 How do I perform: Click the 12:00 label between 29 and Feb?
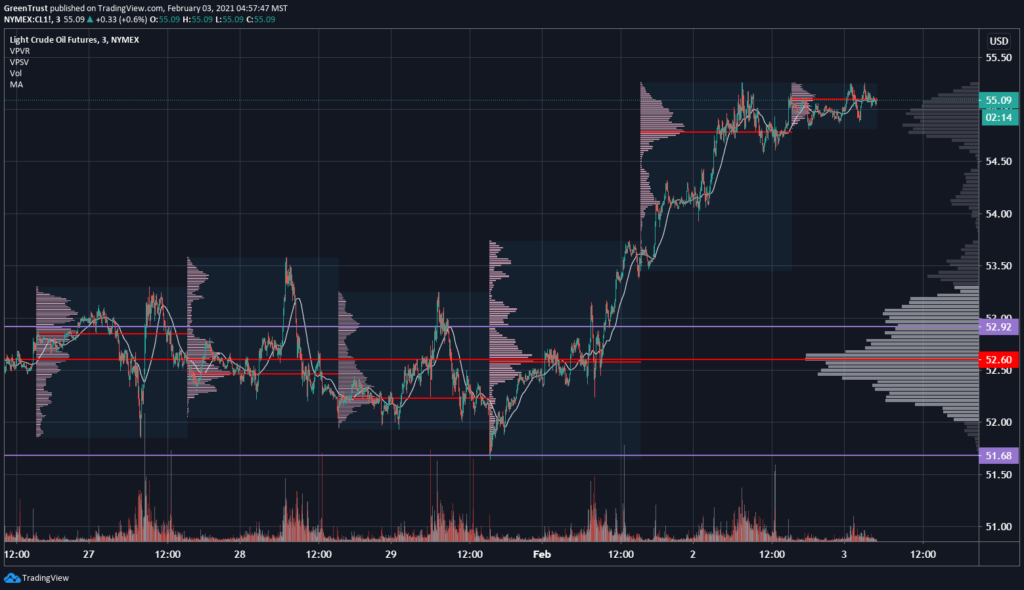click(470, 554)
